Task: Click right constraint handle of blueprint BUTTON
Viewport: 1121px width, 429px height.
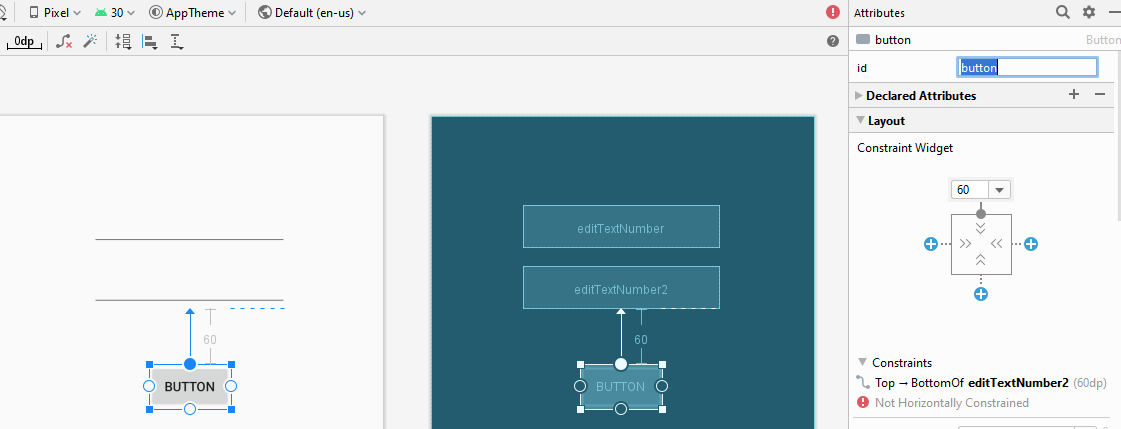Action: click(x=661, y=386)
